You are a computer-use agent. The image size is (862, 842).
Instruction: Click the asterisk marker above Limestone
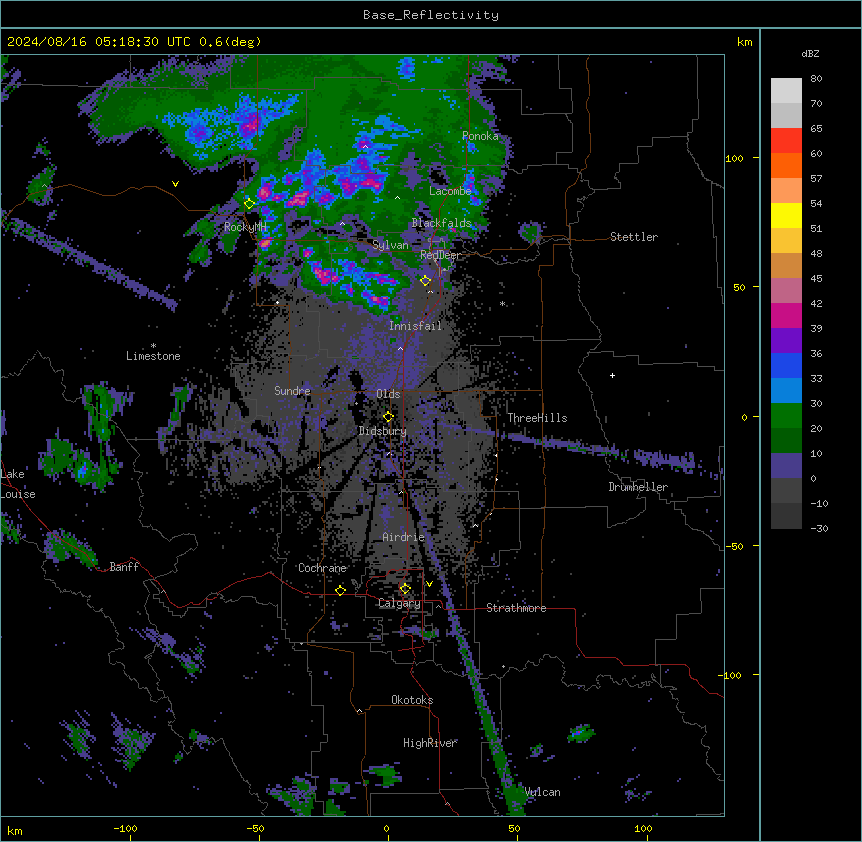pyautogui.click(x=153, y=346)
